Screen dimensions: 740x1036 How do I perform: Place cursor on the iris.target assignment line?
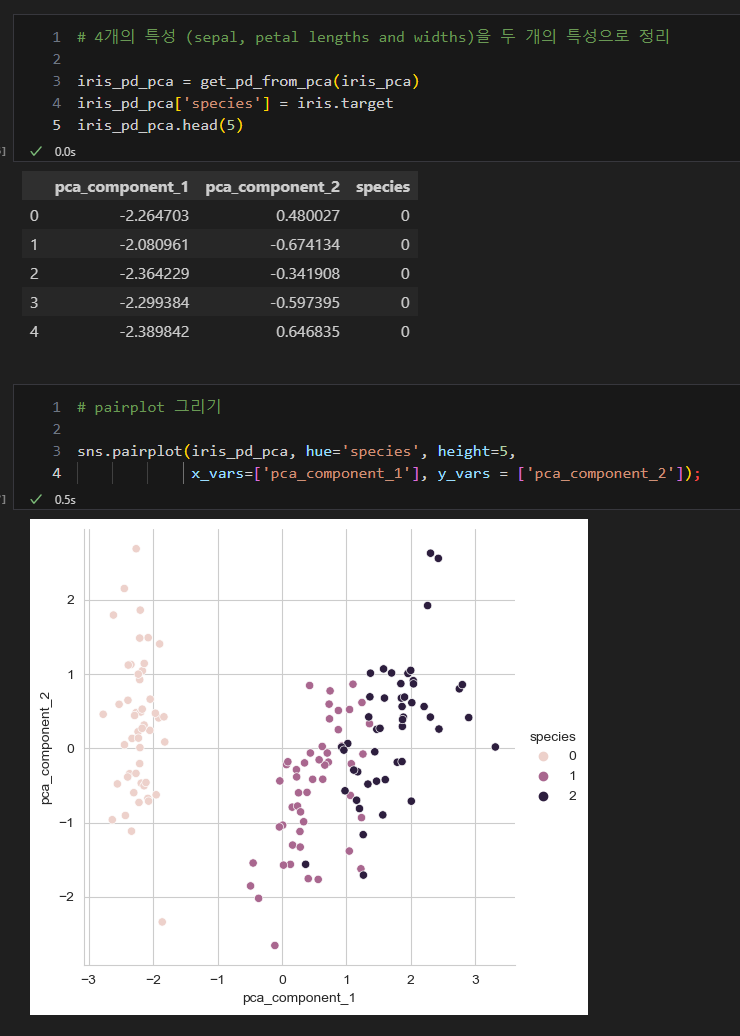click(235, 103)
